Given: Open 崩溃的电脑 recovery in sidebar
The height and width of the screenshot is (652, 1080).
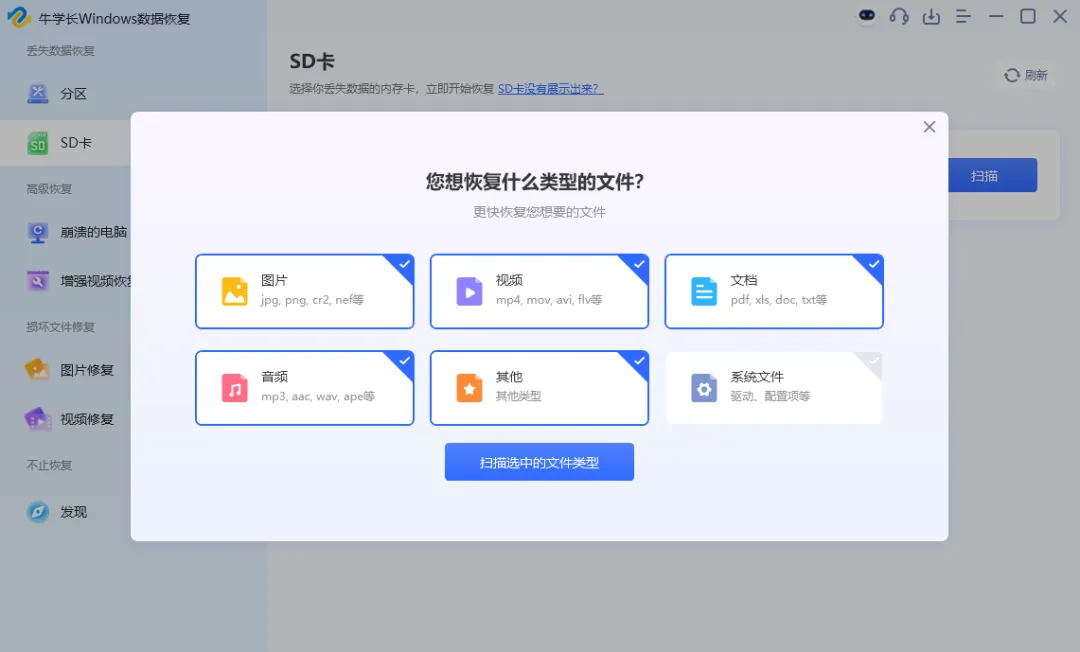Looking at the screenshot, I should click(x=65, y=232).
